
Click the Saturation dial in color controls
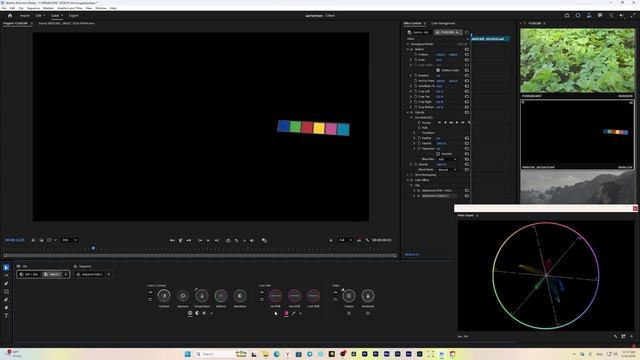(240, 296)
